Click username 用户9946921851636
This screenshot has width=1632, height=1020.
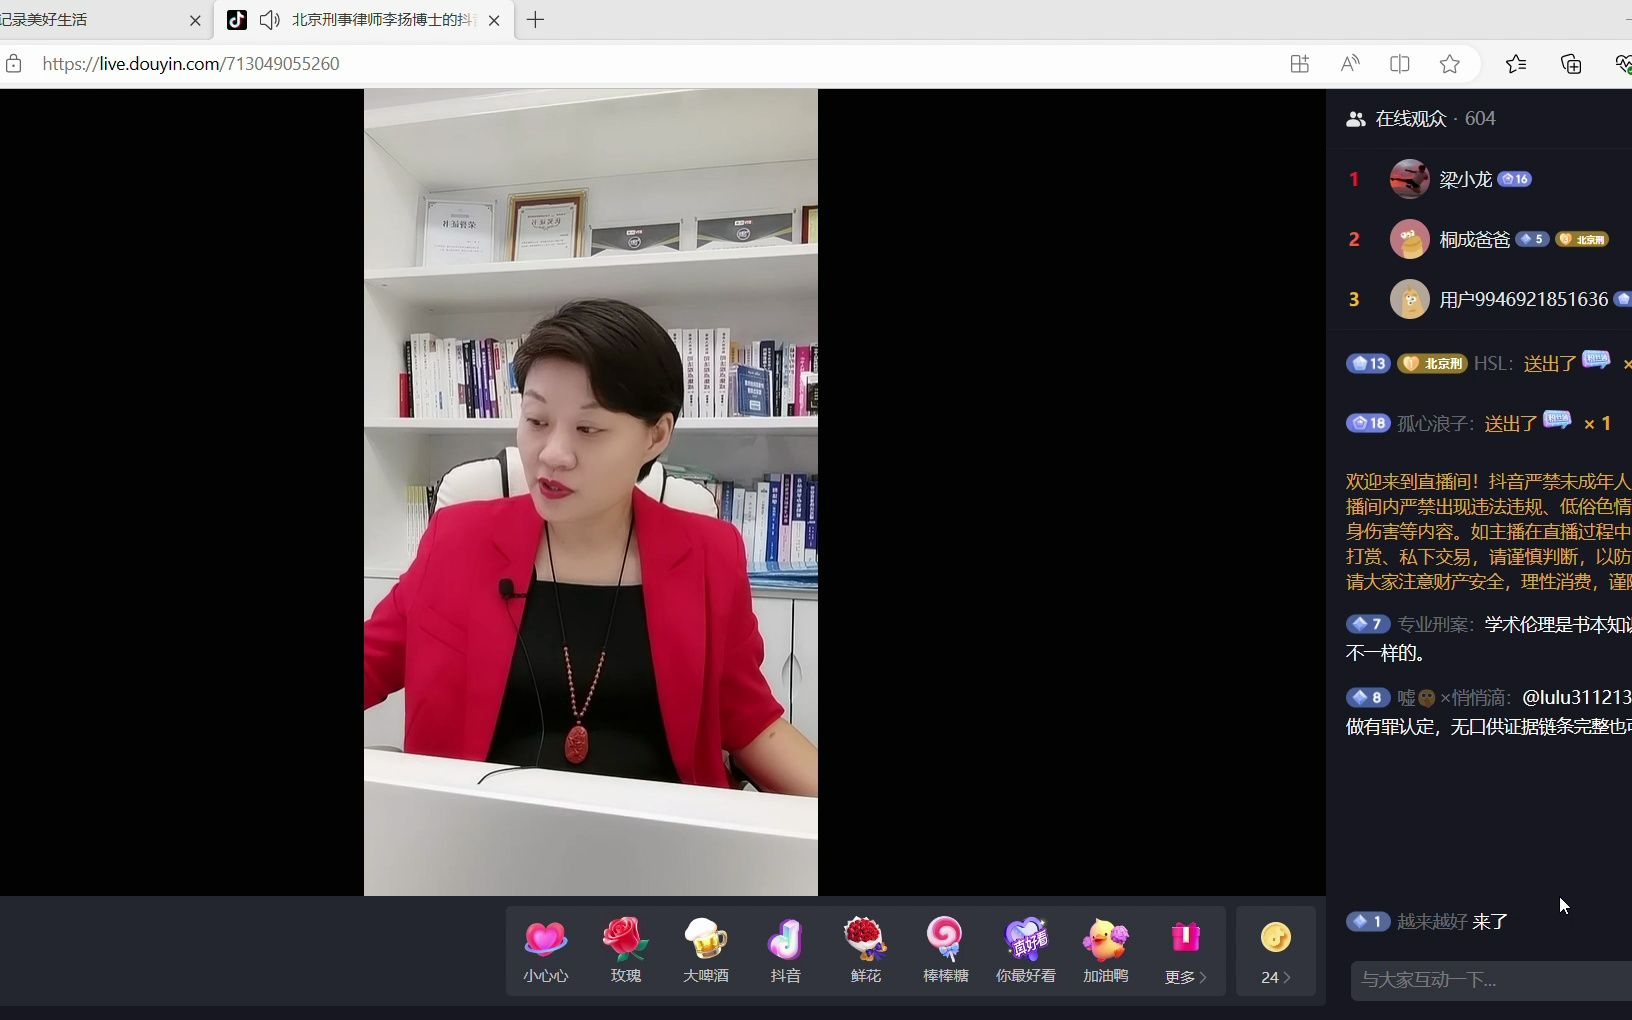click(x=1523, y=300)
